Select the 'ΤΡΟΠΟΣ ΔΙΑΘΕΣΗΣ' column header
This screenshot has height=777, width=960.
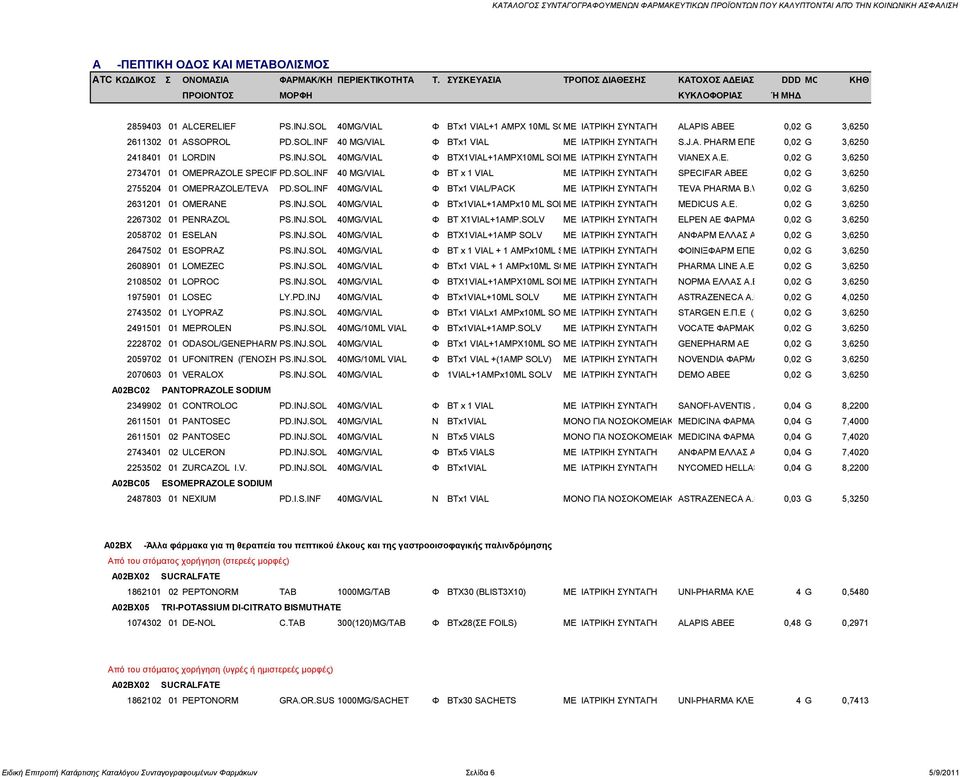[x=604, y=80]
